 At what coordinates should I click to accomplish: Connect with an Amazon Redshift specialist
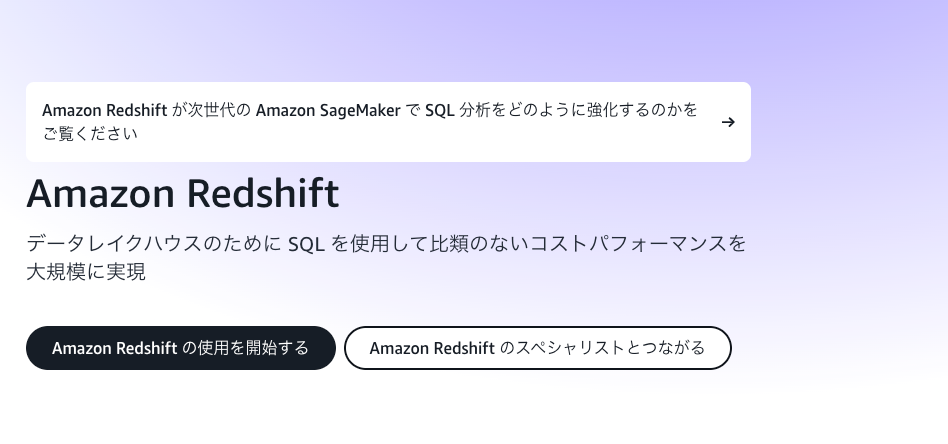(x=537, y=348)
